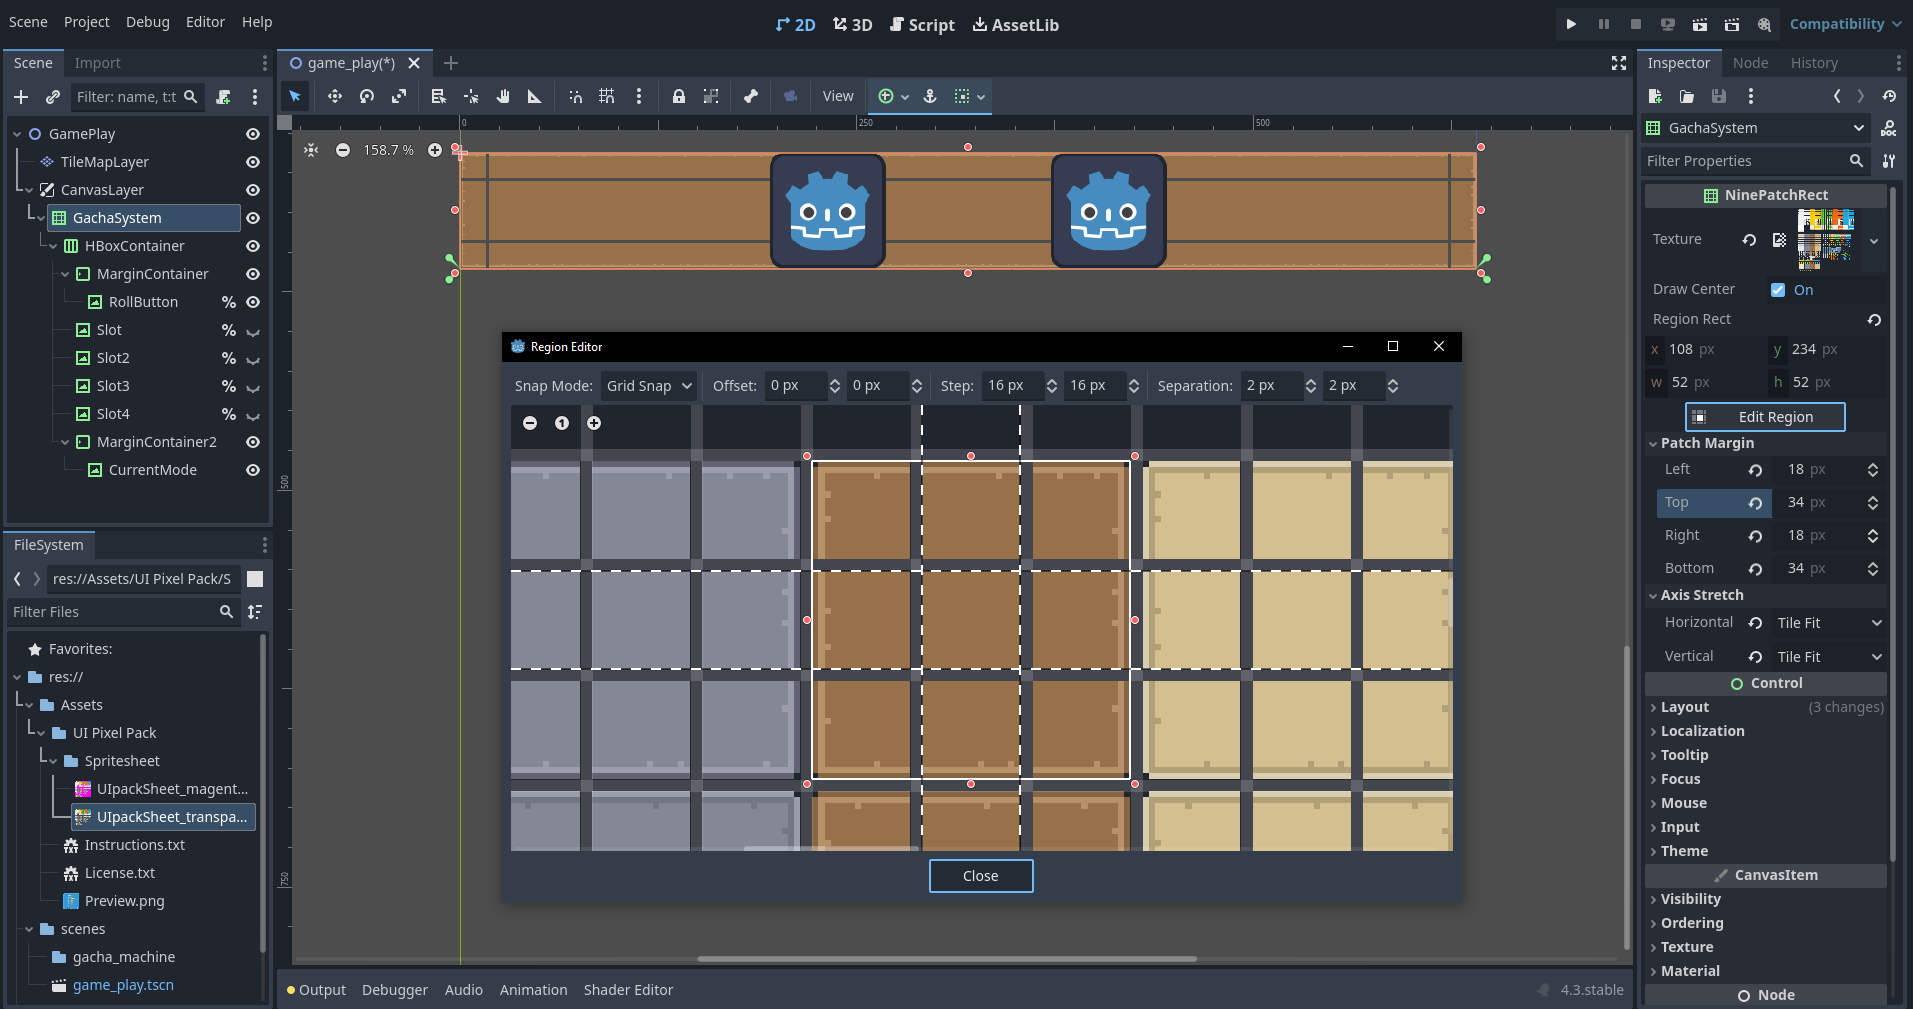
Task: Select the Move tool in the toolbar
Action: coord(334,97)
